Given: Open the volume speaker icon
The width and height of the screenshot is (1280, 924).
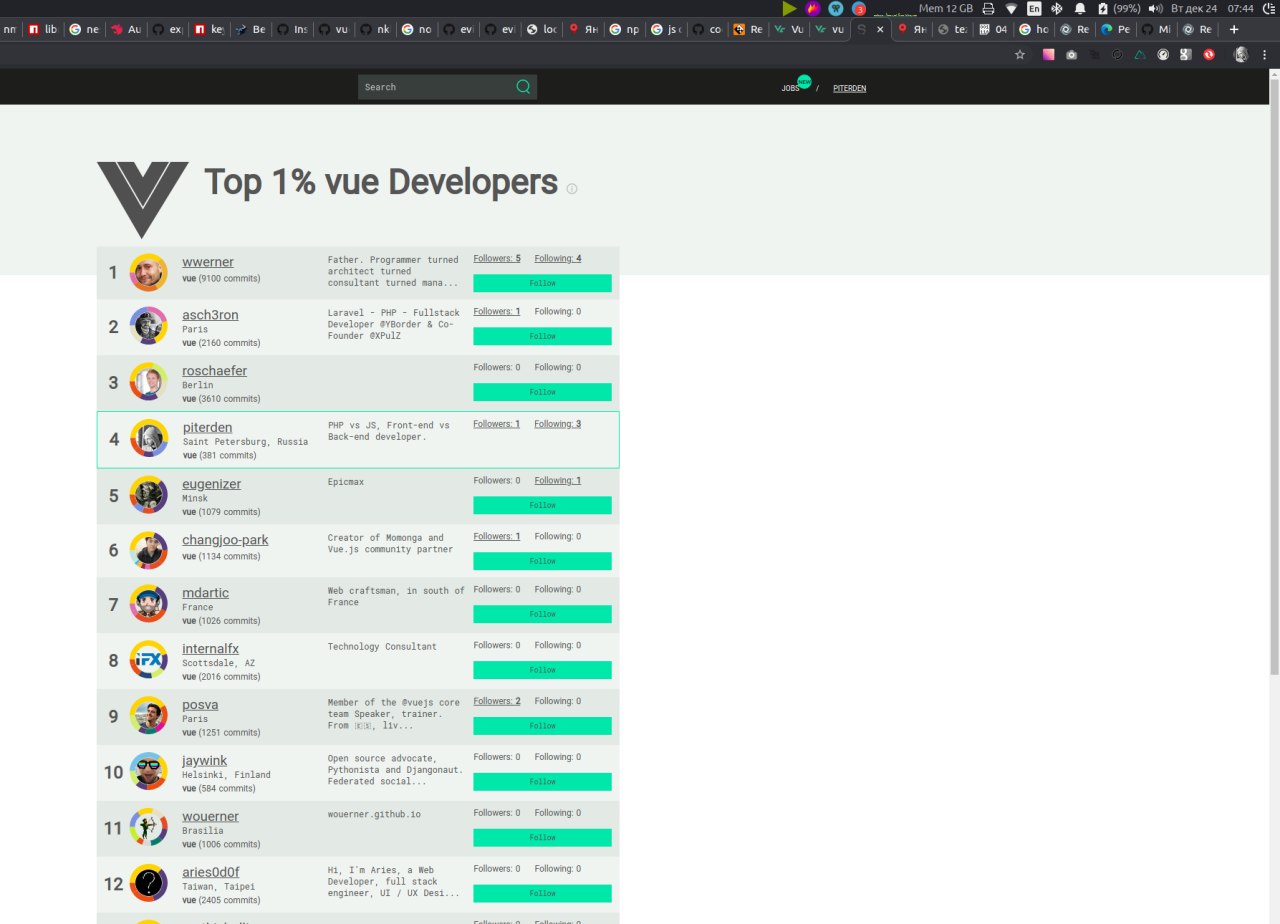Looking at the screenshot, I should point(1156,8).
